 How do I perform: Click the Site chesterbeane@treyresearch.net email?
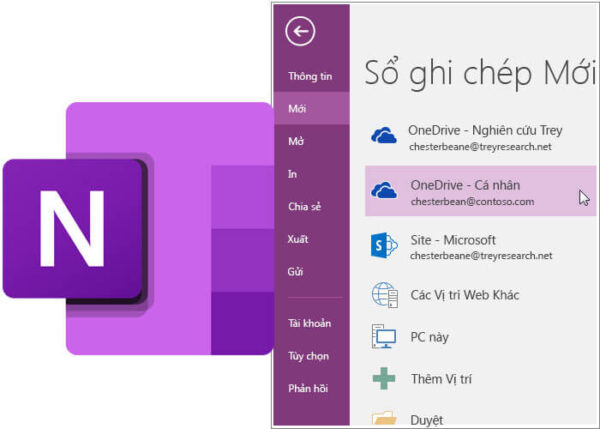coord(481,256)
